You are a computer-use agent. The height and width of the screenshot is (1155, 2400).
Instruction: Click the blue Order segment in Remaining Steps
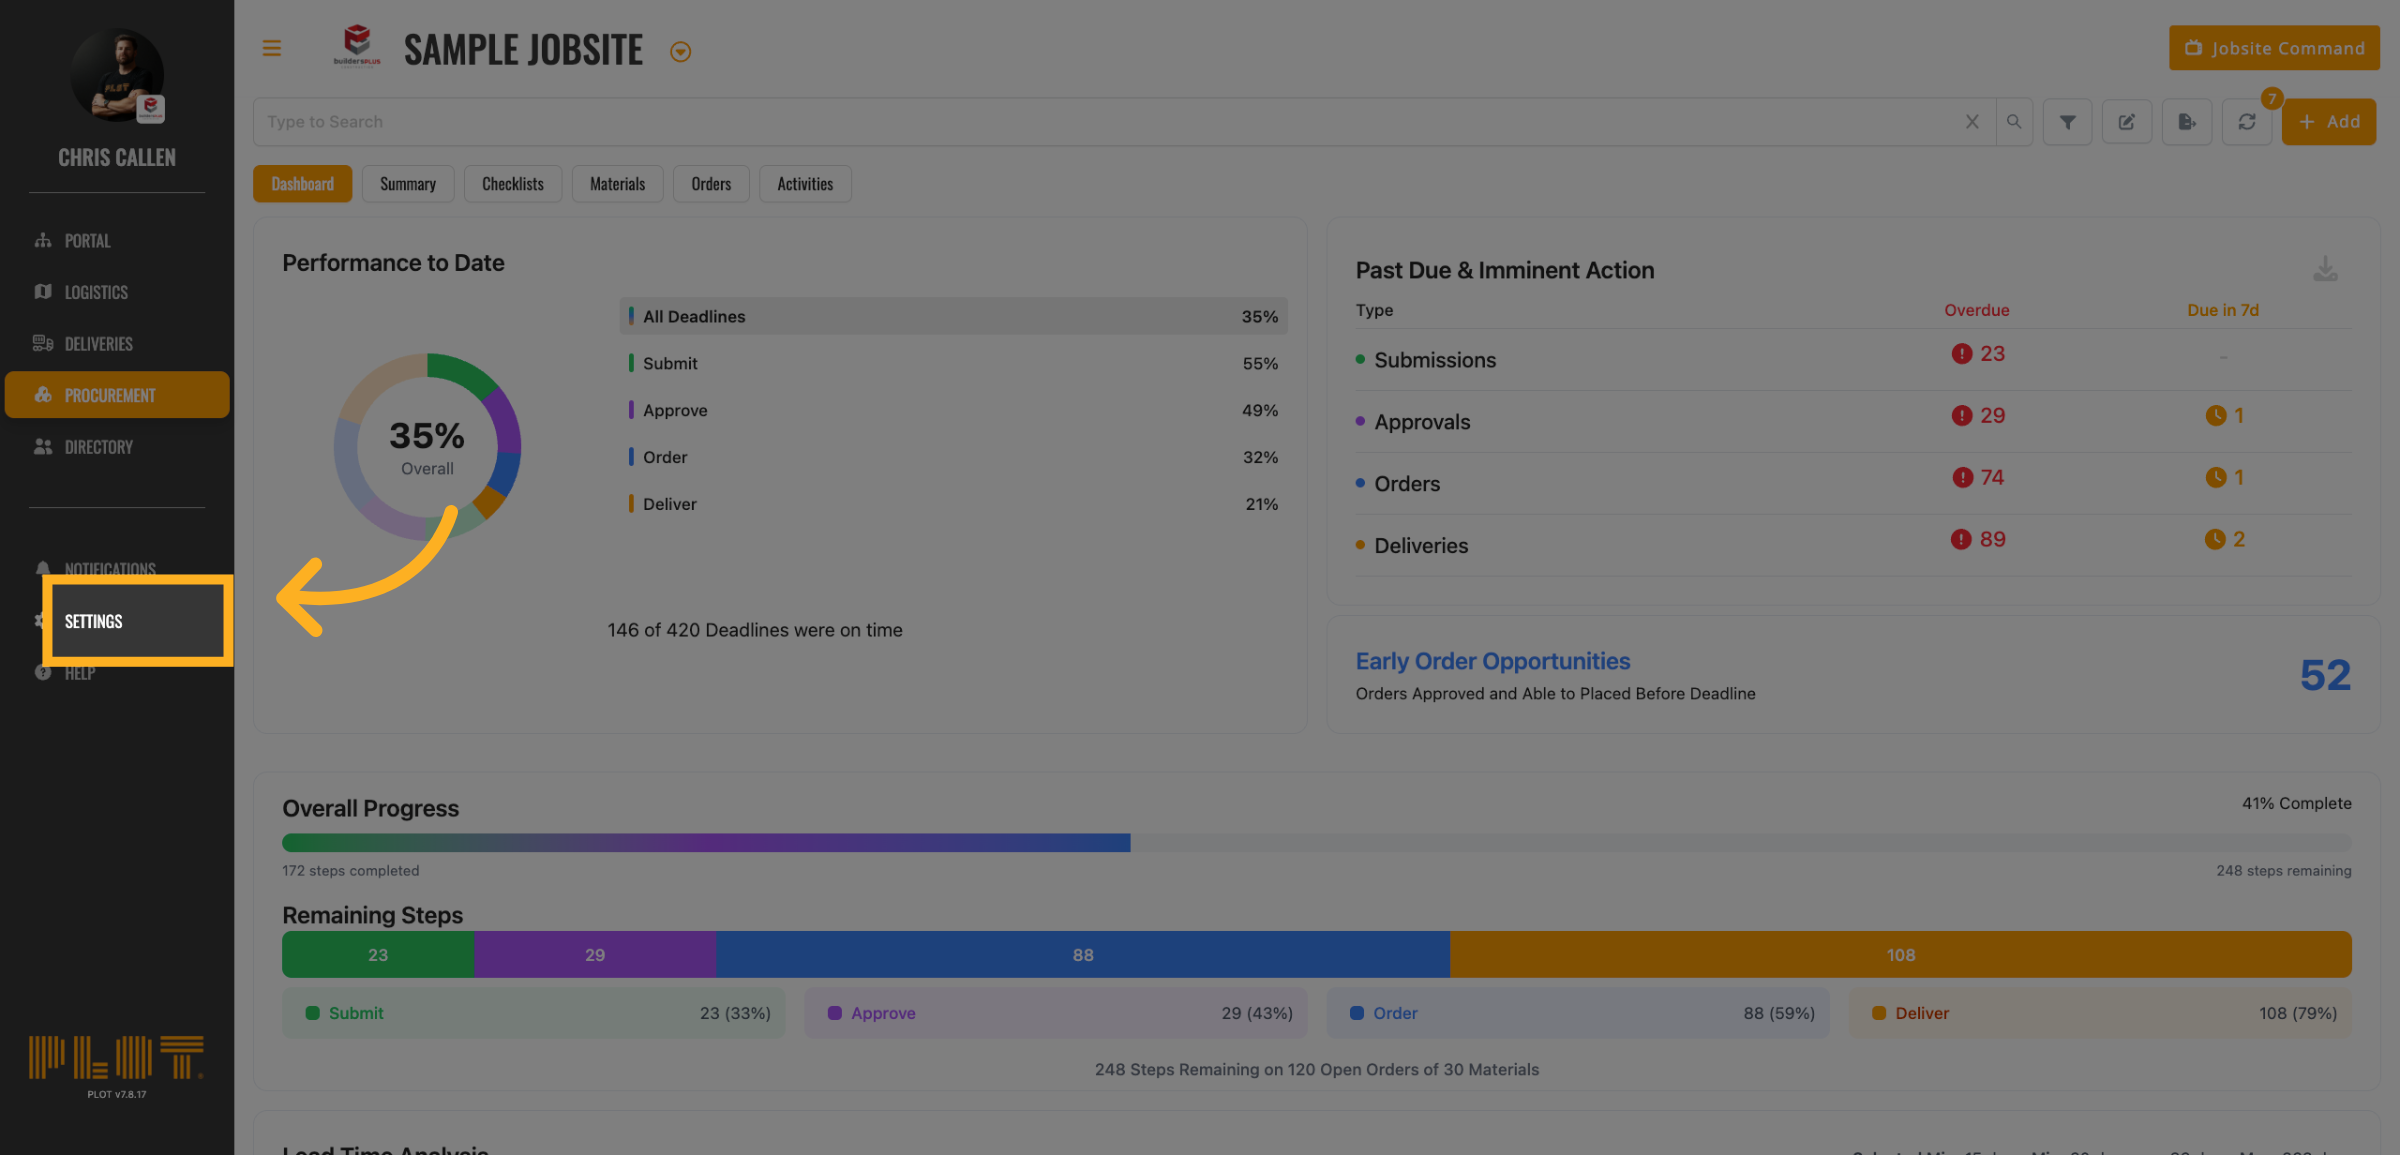click(x=1082, y=955)
